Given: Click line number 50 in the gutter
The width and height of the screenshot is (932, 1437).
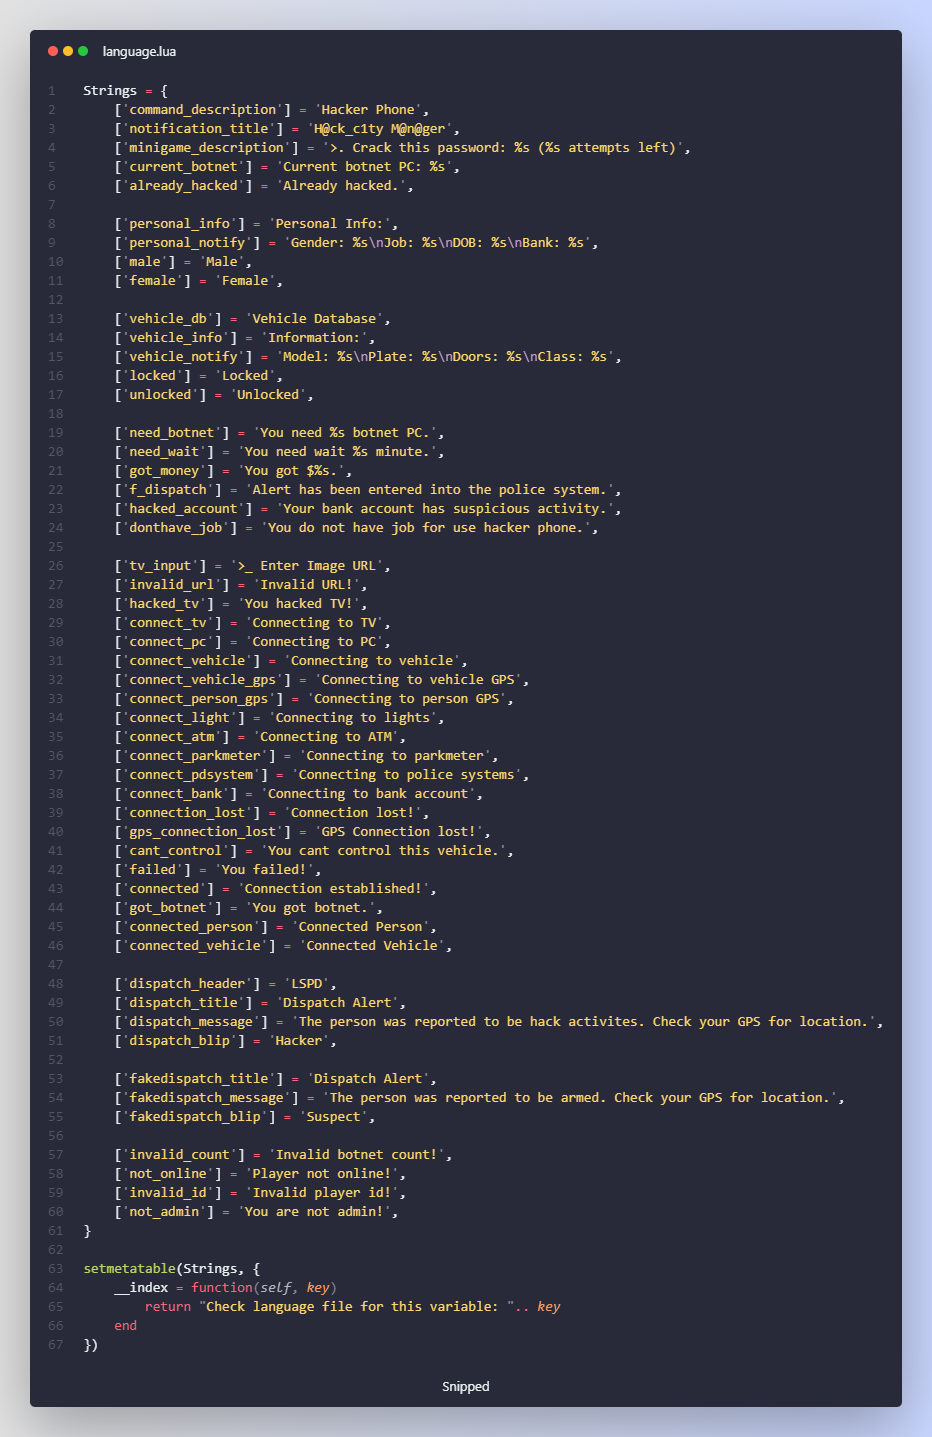Looking at the screenshot, I should [x=55, y=1021].
